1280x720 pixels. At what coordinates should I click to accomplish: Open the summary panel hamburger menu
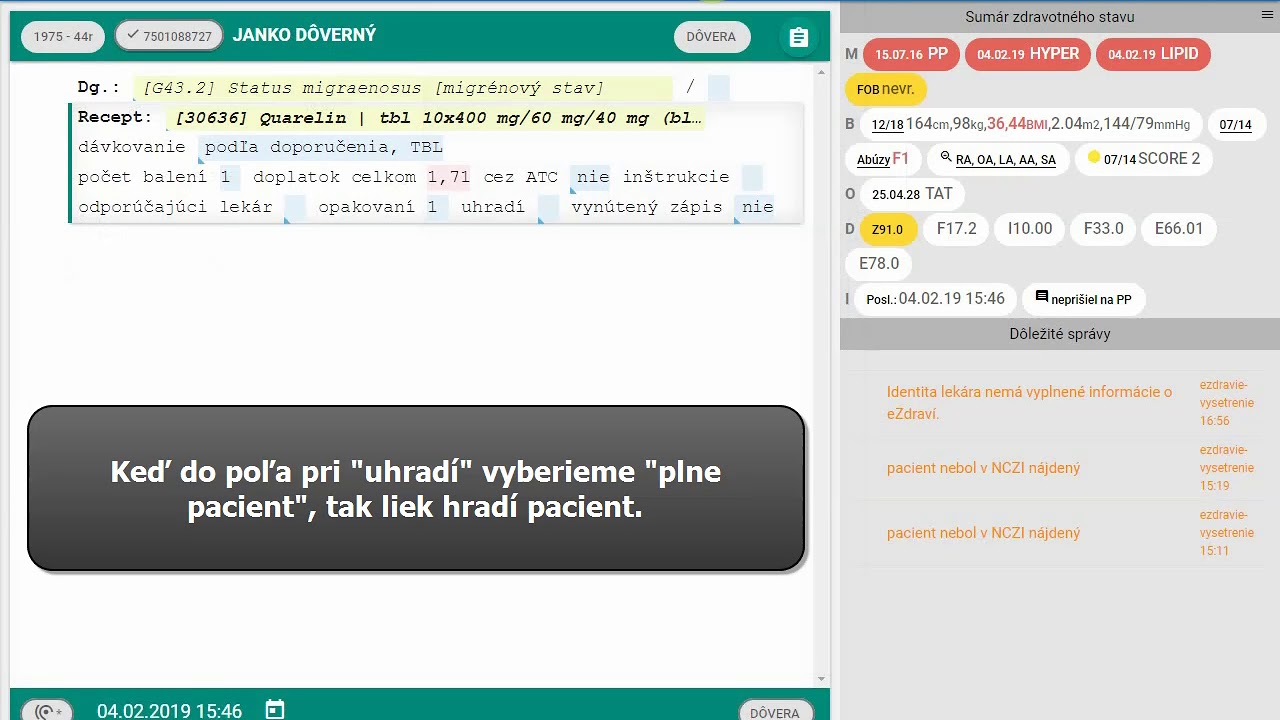point(1267,16)
